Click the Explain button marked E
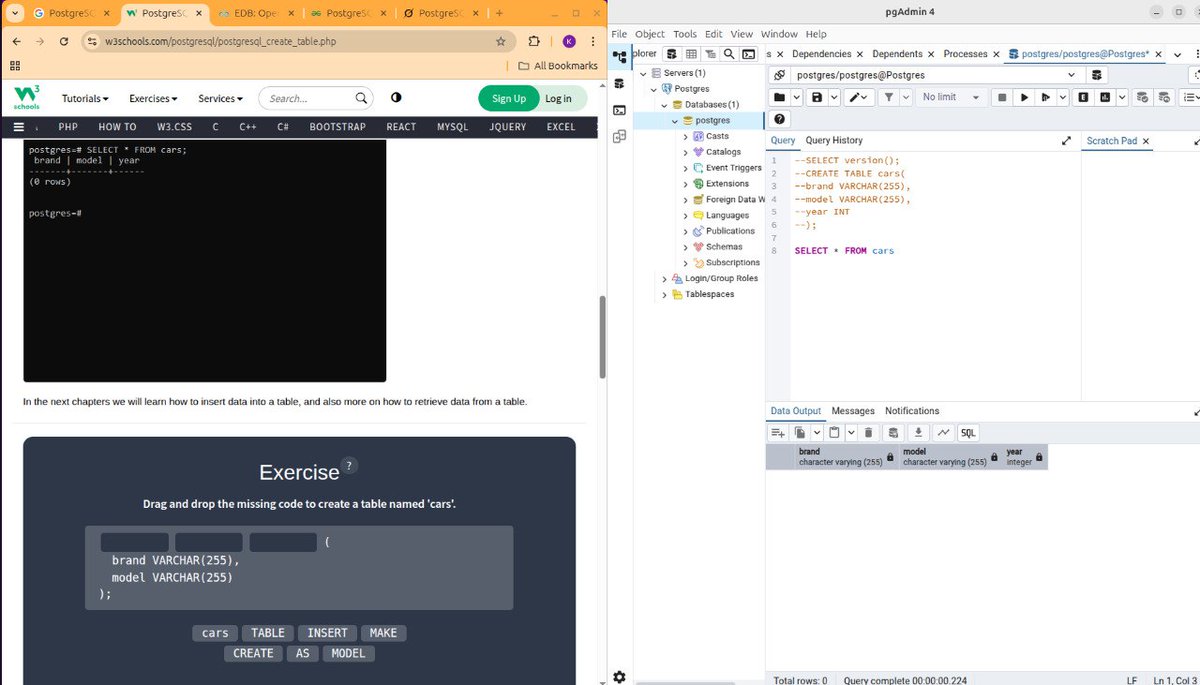This screenshot has width=1200, height=685. (1083, 97)
